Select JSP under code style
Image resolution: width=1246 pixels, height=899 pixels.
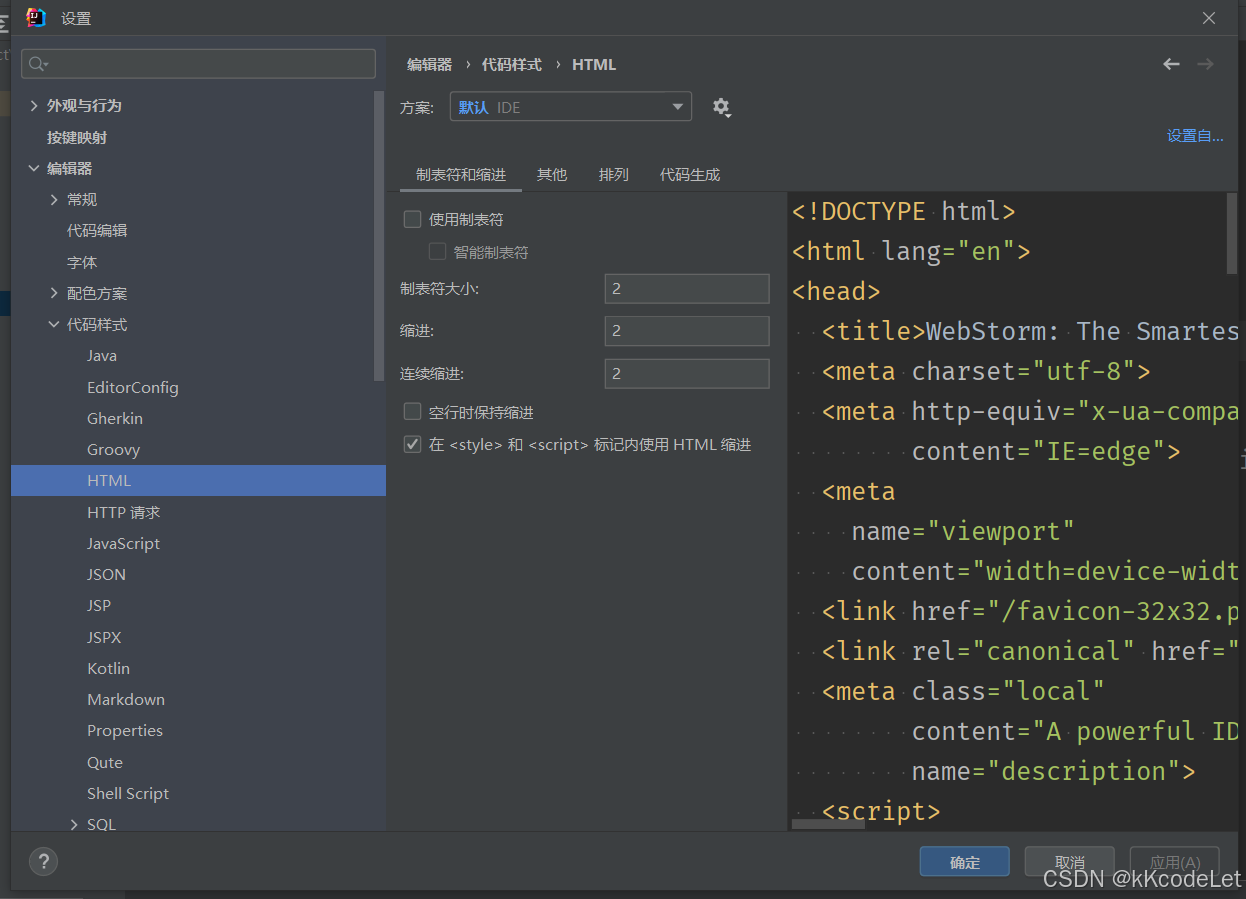pos(99,605)
